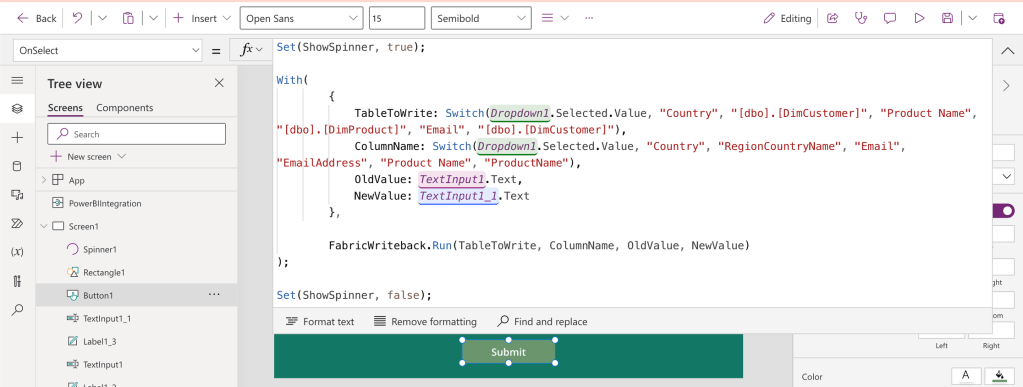
Task: Switch to the Components tab
Action: click(x=125, y=108)
